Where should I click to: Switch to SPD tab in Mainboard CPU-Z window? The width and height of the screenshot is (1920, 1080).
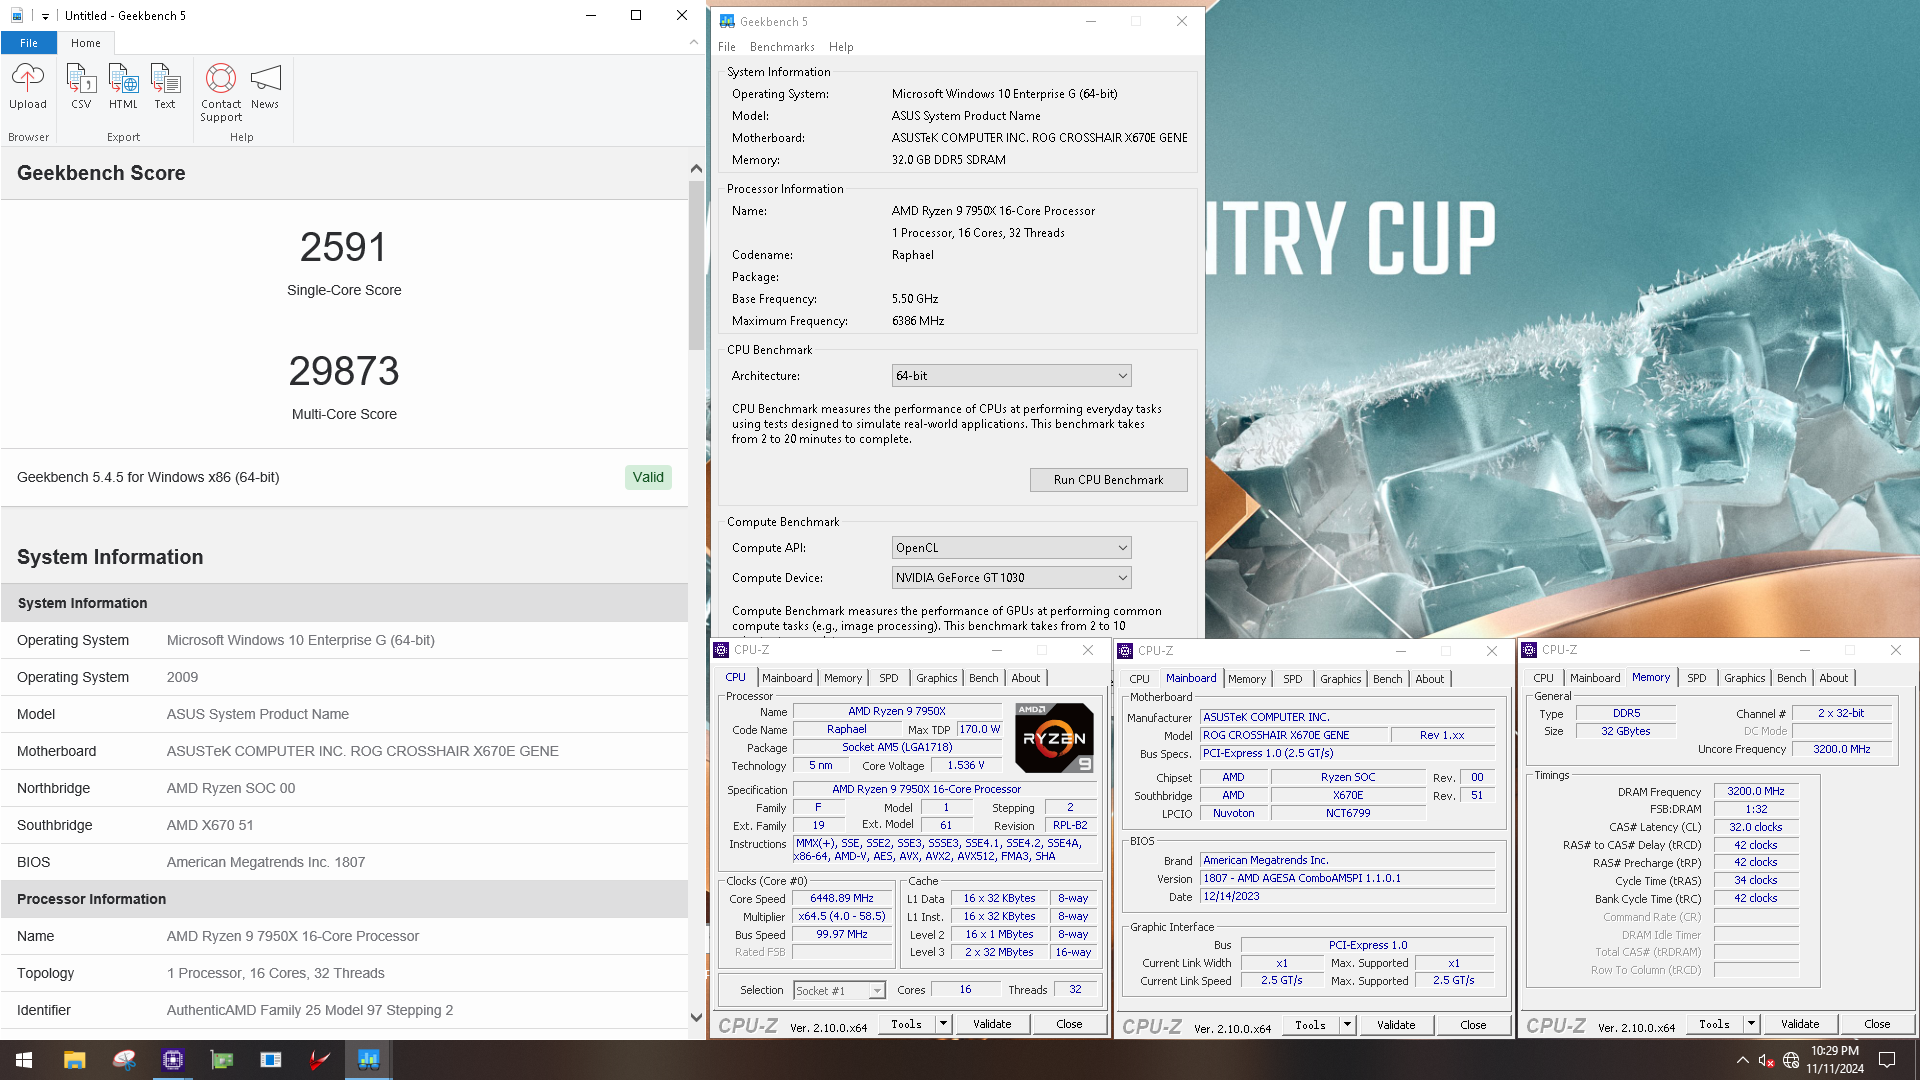tap(1293, 679)
